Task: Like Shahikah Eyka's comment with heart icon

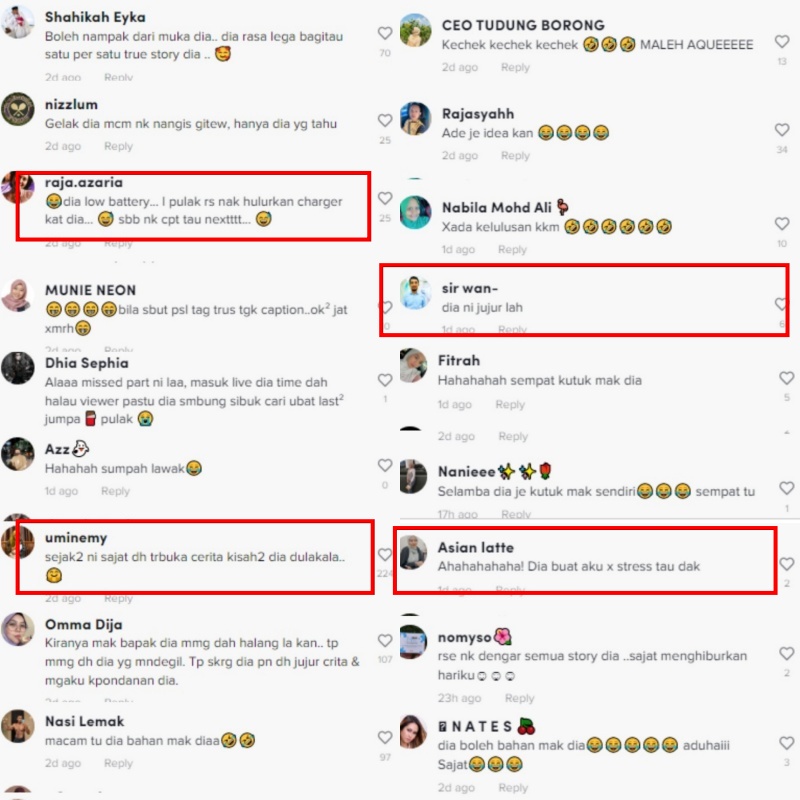Action: [x=385, y=33]
